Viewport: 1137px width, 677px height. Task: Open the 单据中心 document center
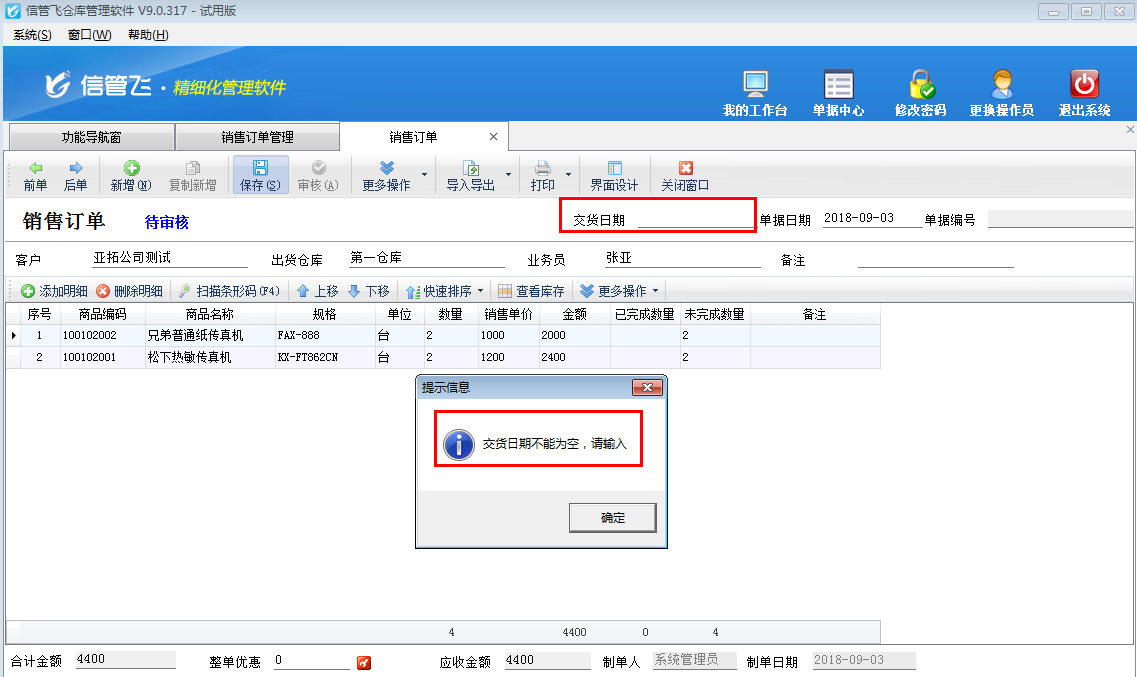coord(839,92)
